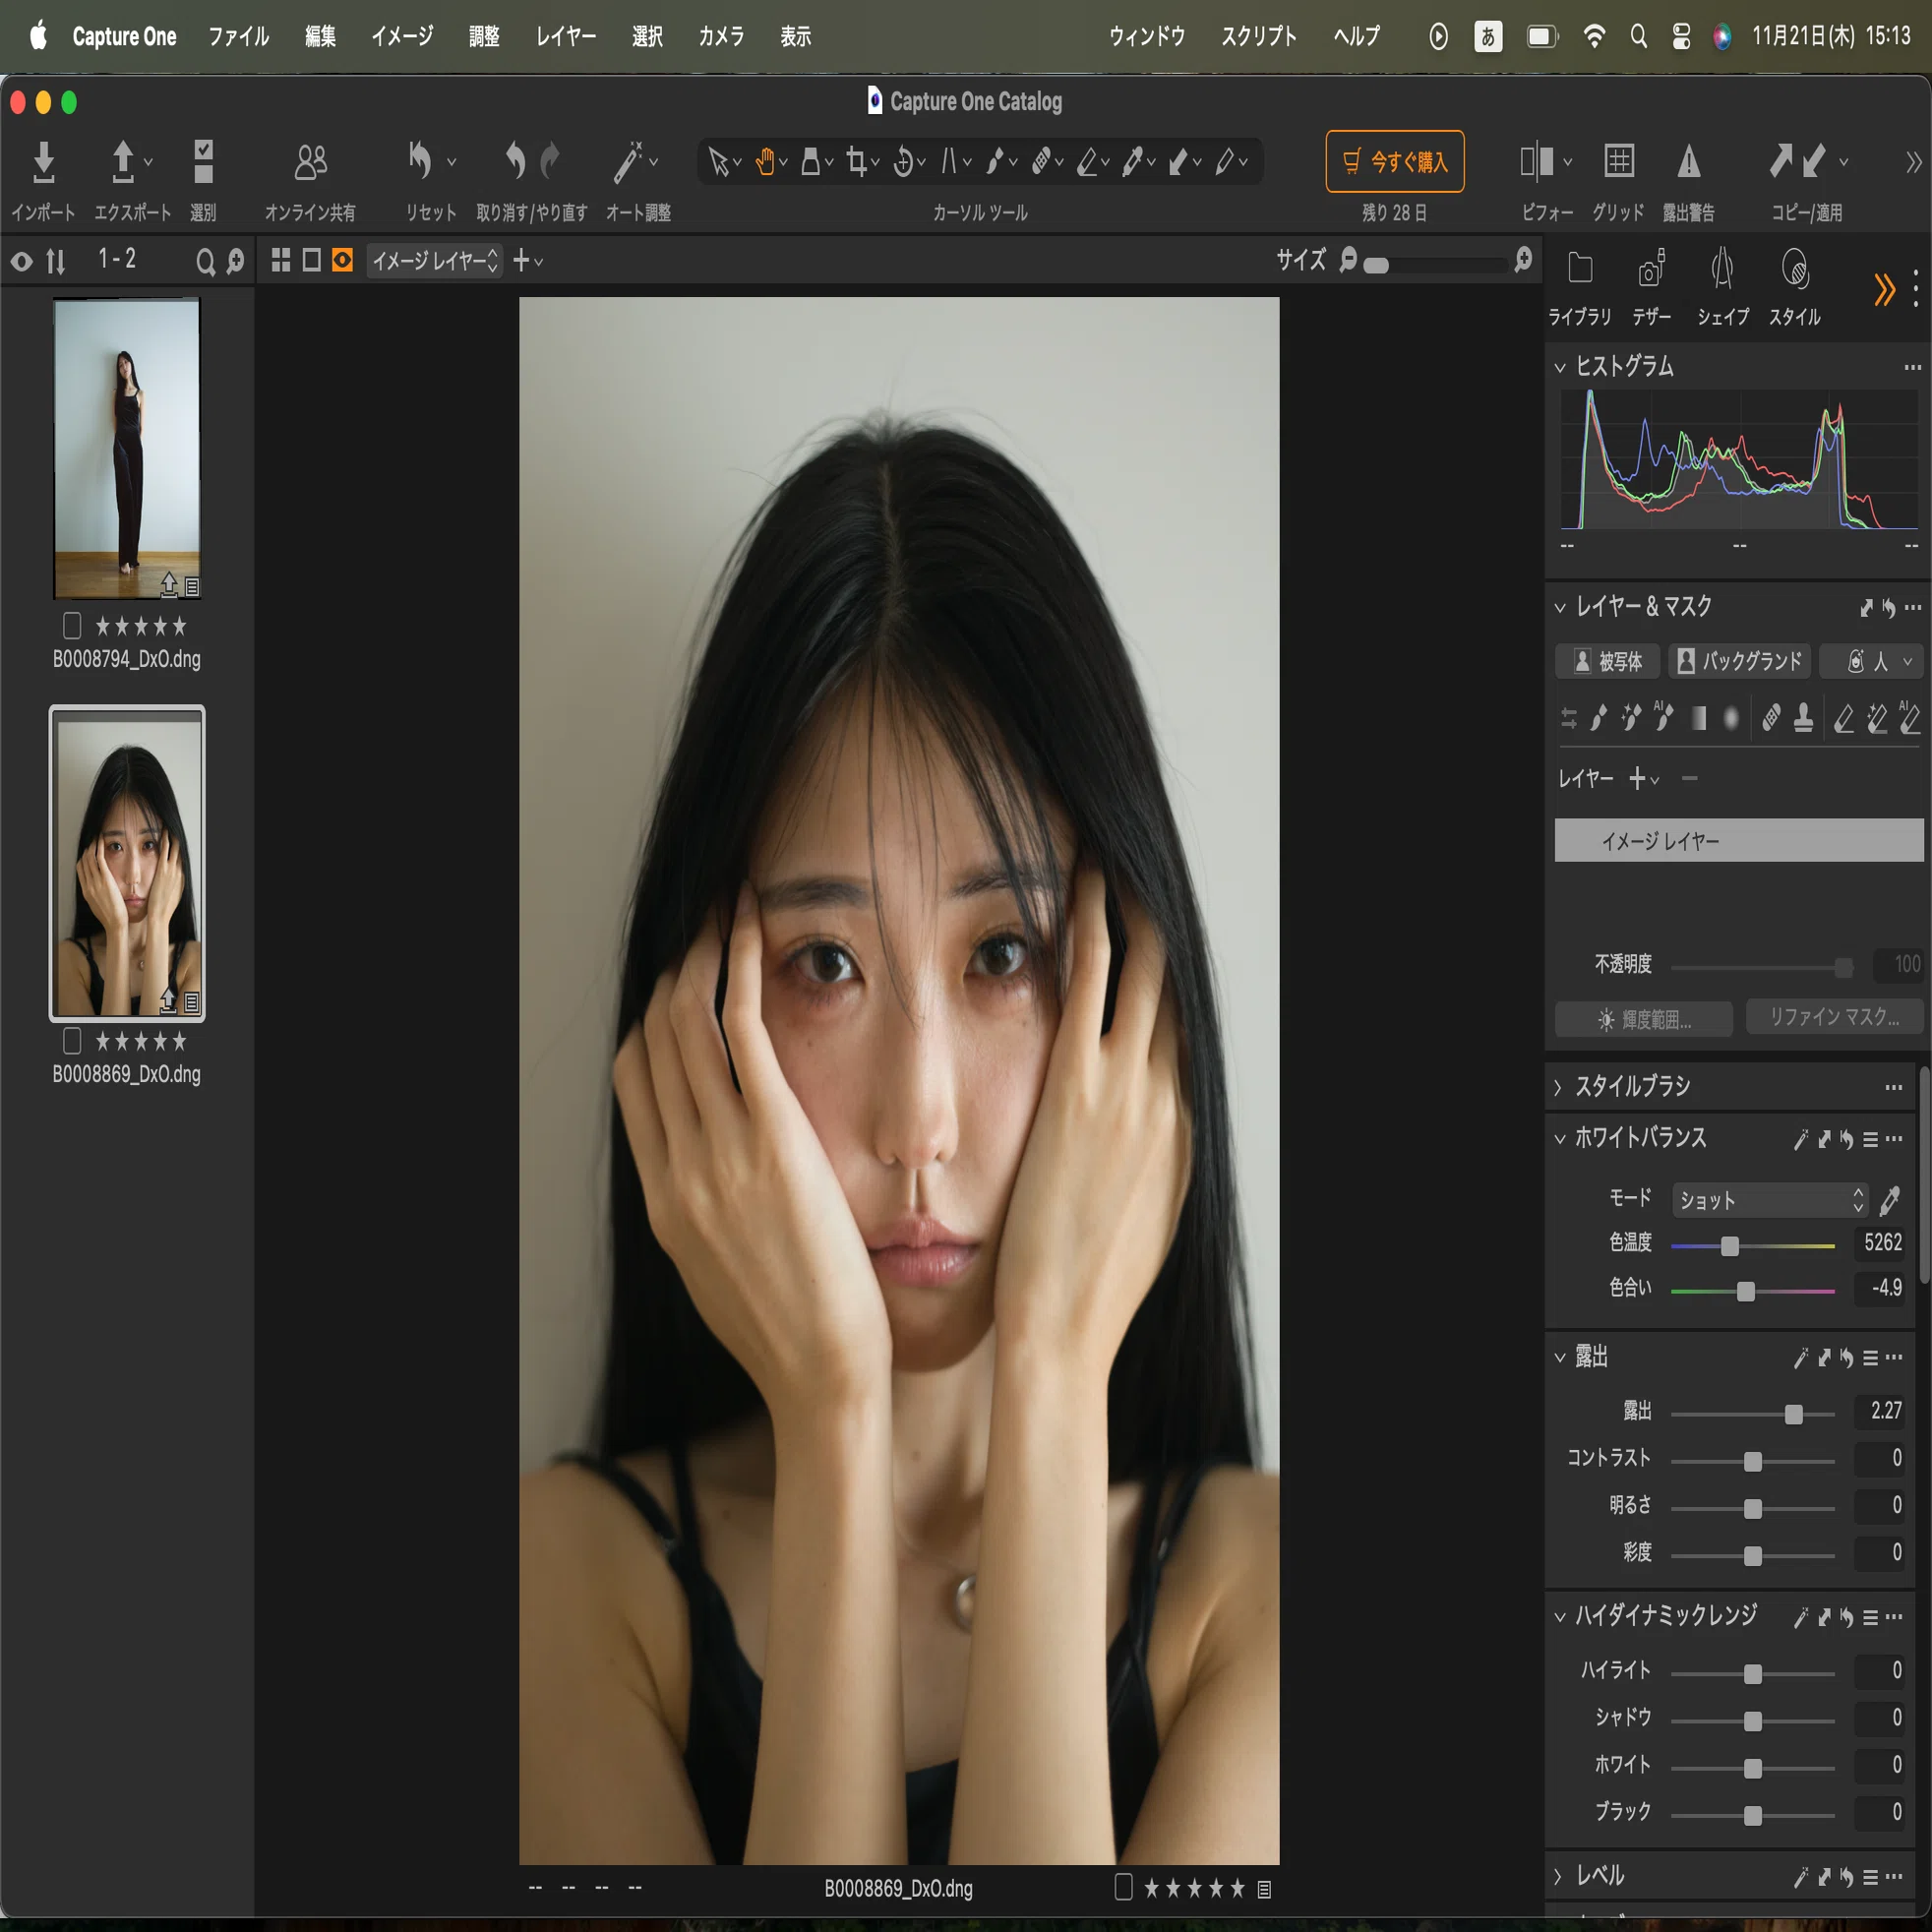Viewport: 1932px width, 1932px height.
Task: Select the Radial Gradient mask tool
Action: pyautogui.click(x=1731, y=718)
